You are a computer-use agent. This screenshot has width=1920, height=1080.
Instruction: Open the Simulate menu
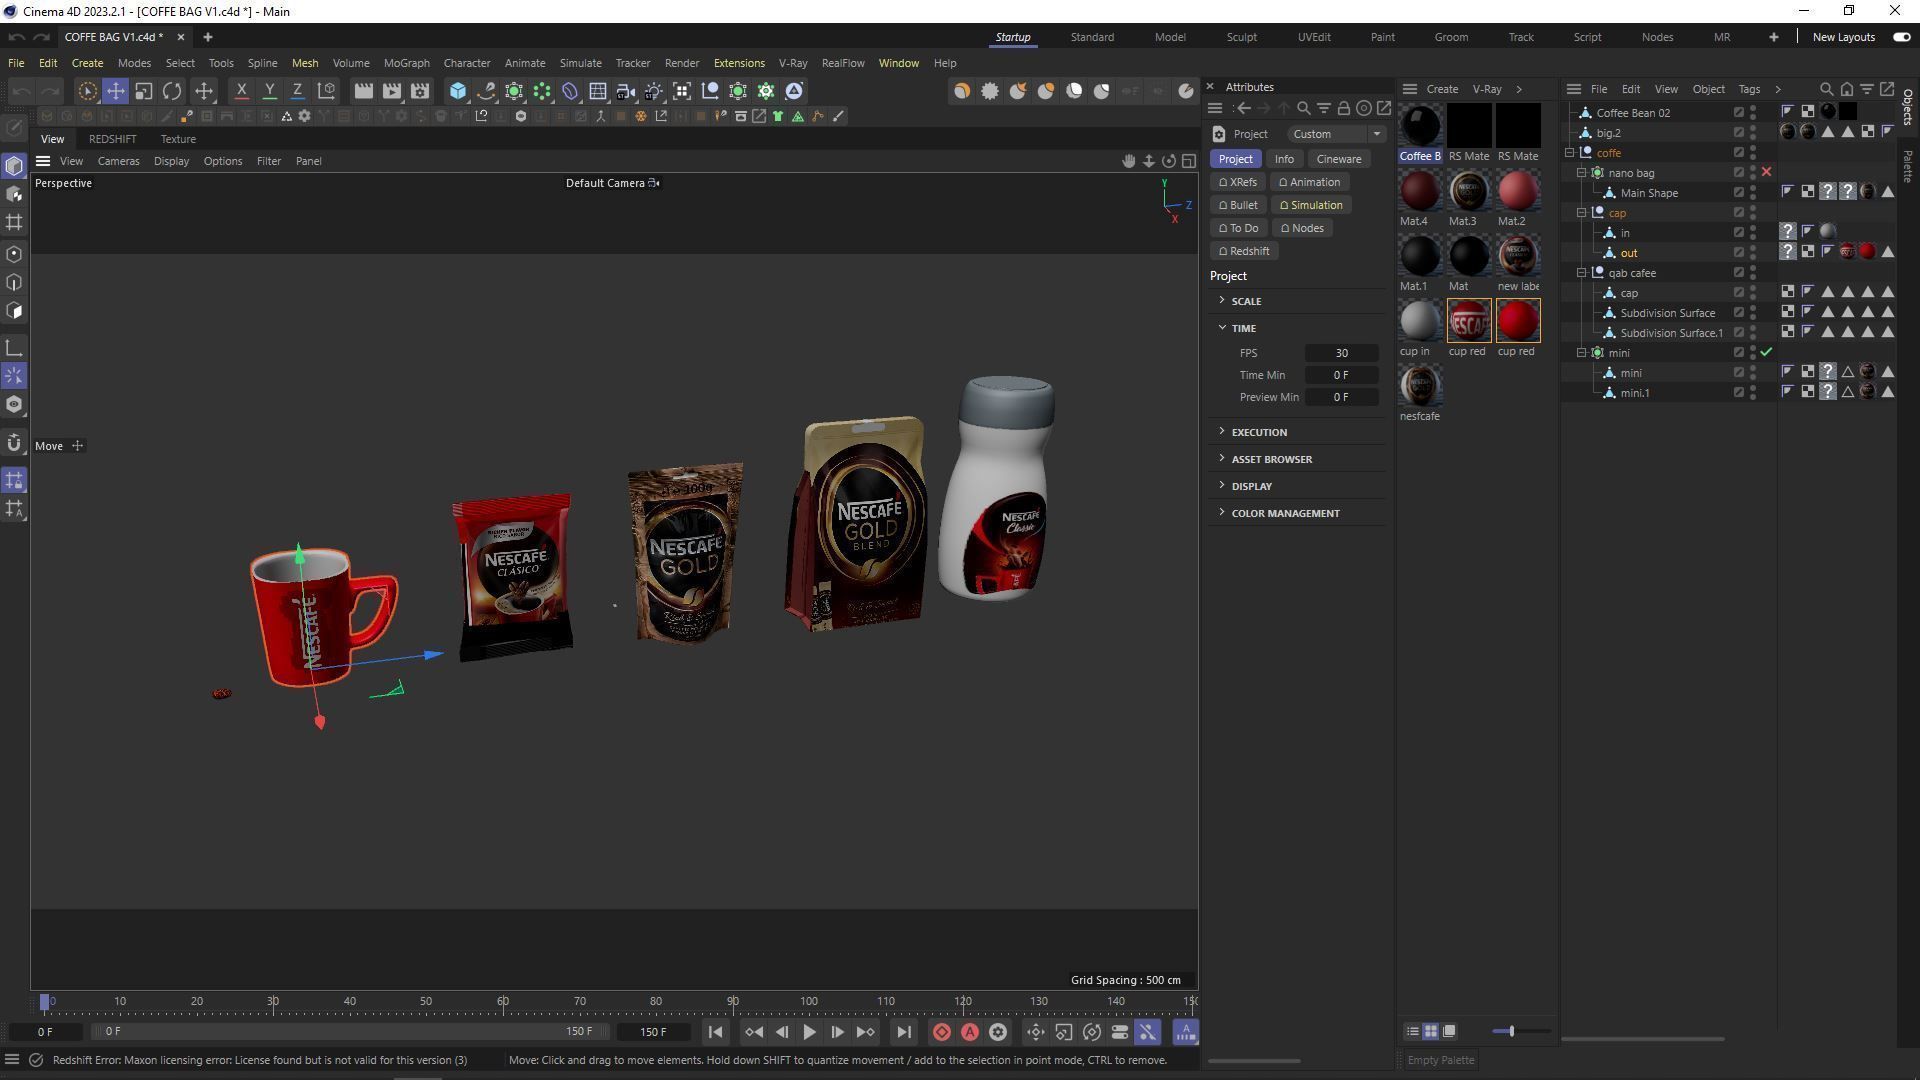pos(580,63)
